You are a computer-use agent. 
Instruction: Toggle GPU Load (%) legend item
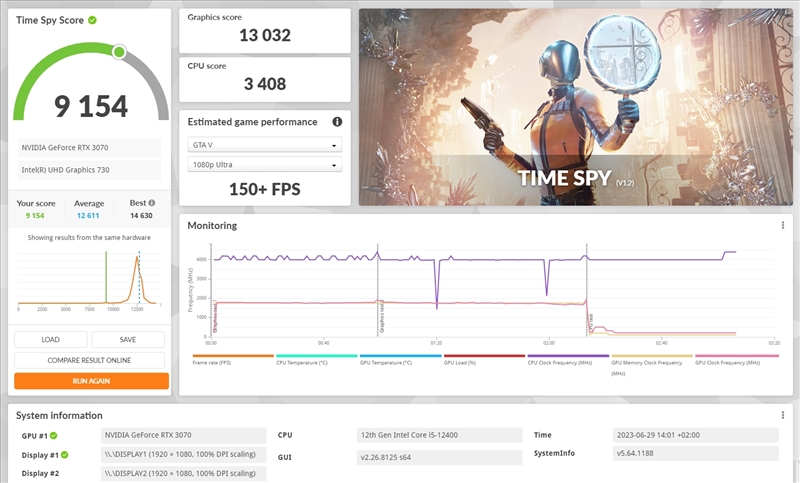484,360
